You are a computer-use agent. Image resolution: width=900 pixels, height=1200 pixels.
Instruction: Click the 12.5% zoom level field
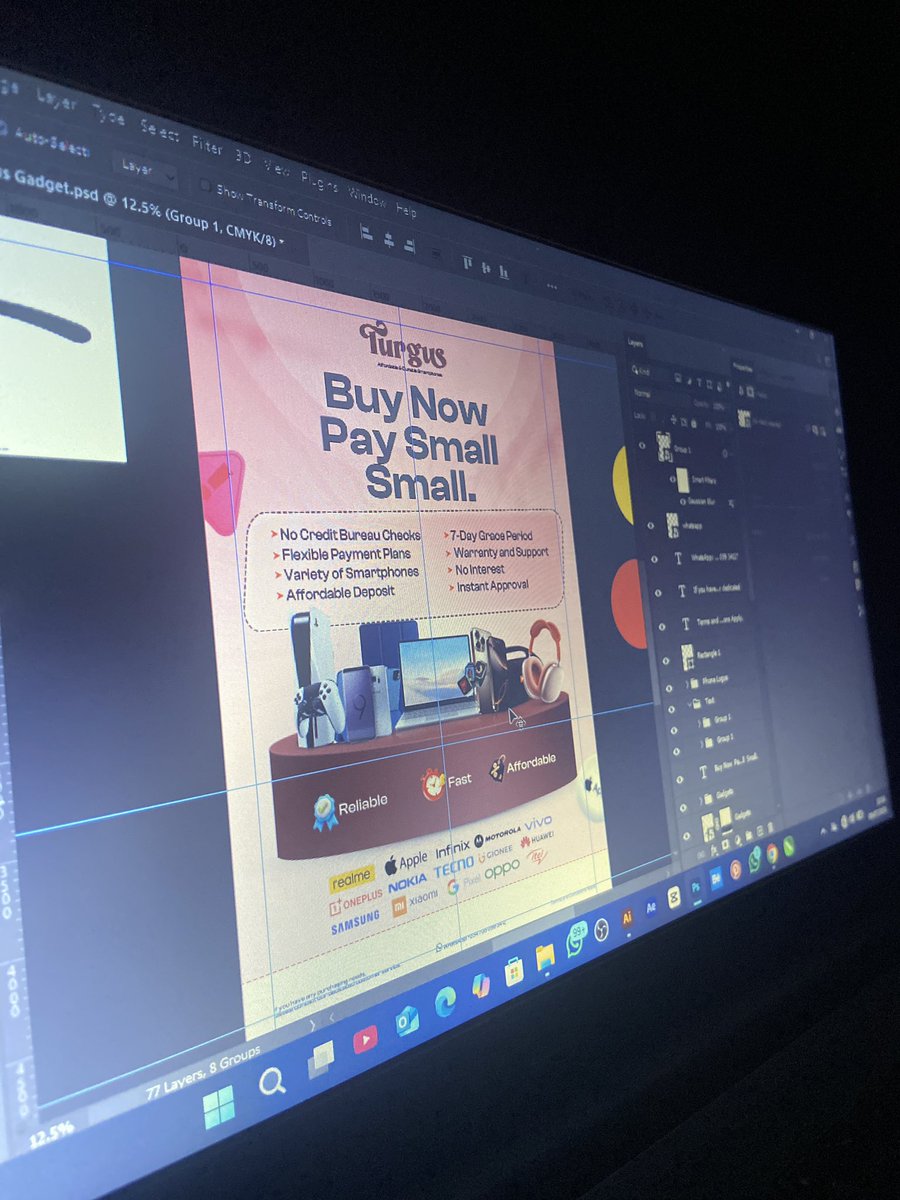50,1134
